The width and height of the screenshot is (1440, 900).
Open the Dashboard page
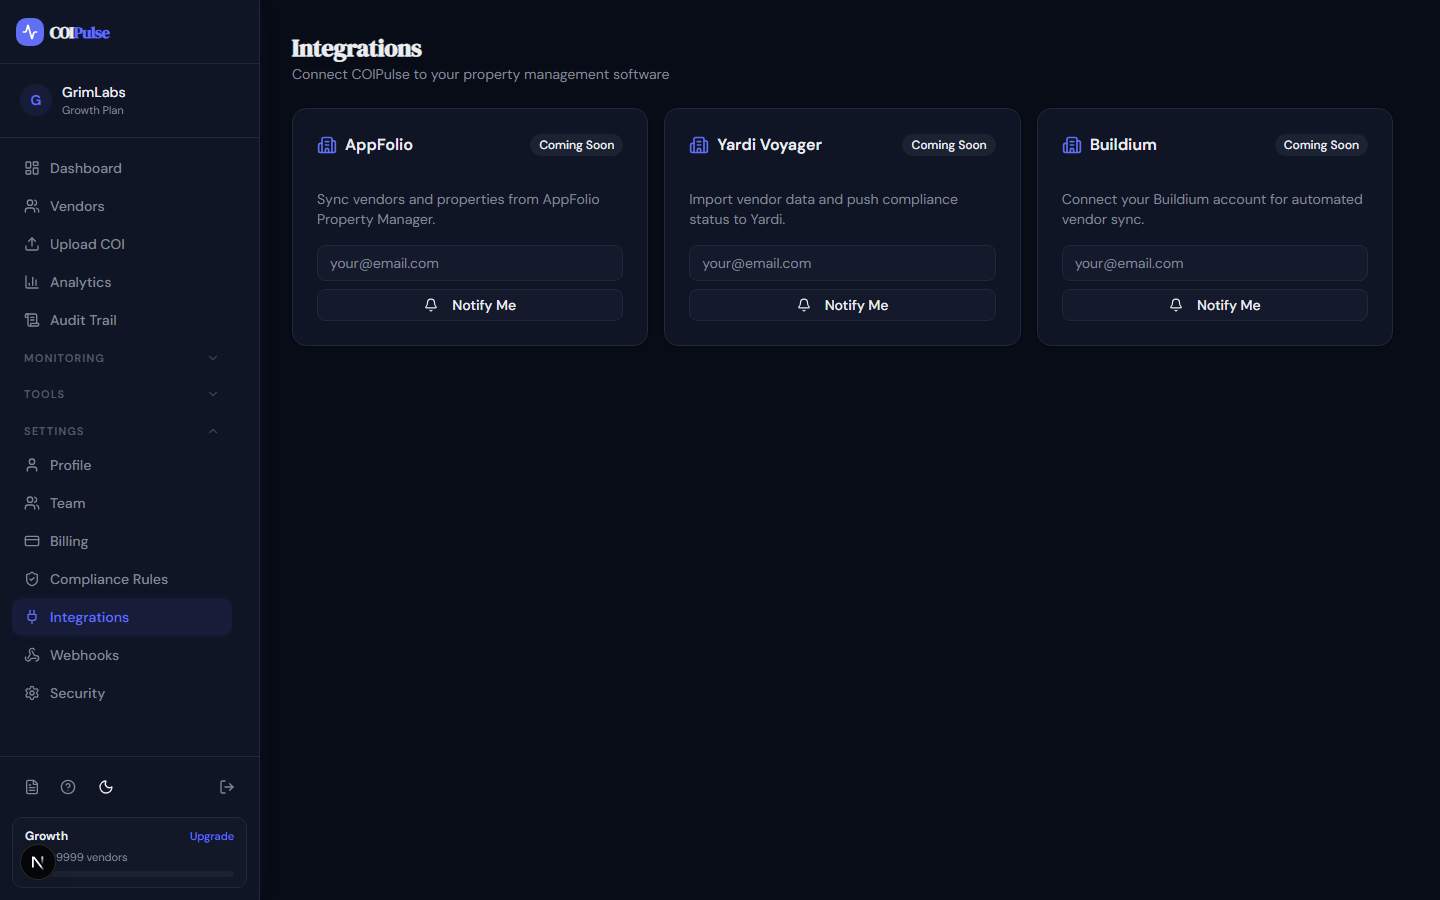coord(122,168)
